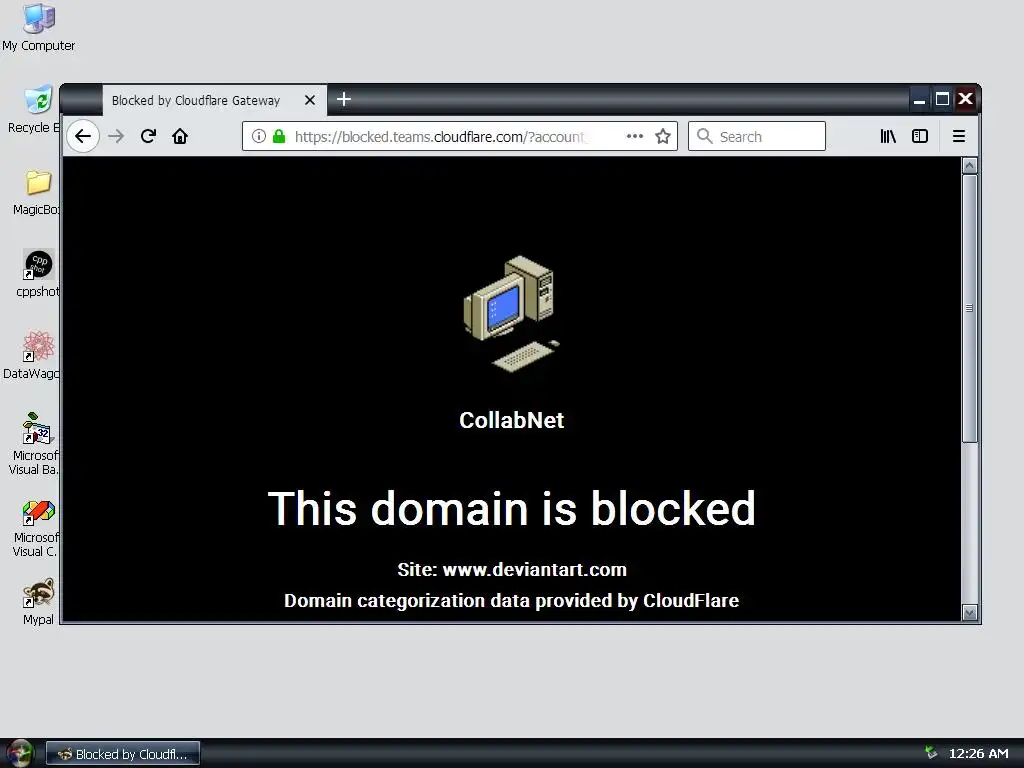Show site information via the info icon
Screen dimensions: 1024x768
[x=259, y=136]
